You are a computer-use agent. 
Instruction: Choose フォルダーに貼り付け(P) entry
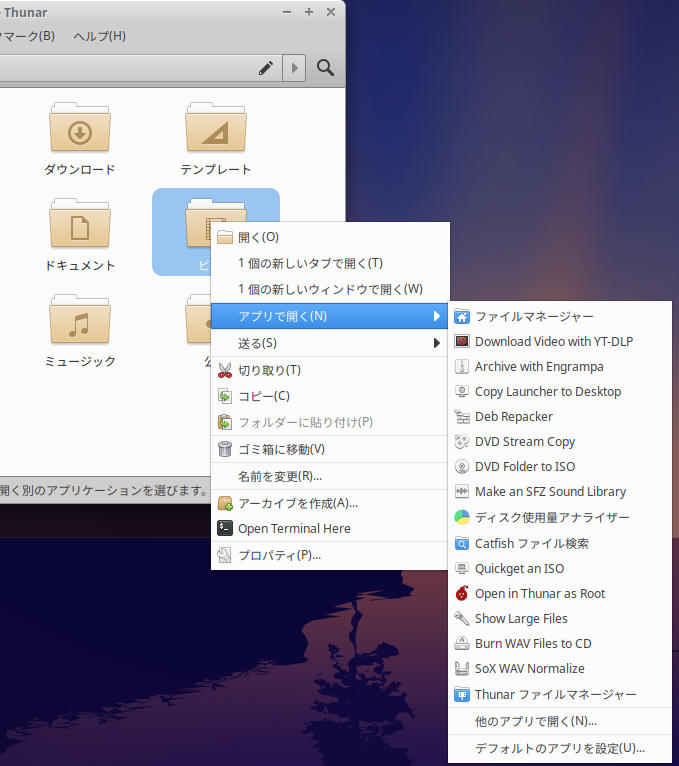(330, 422)
